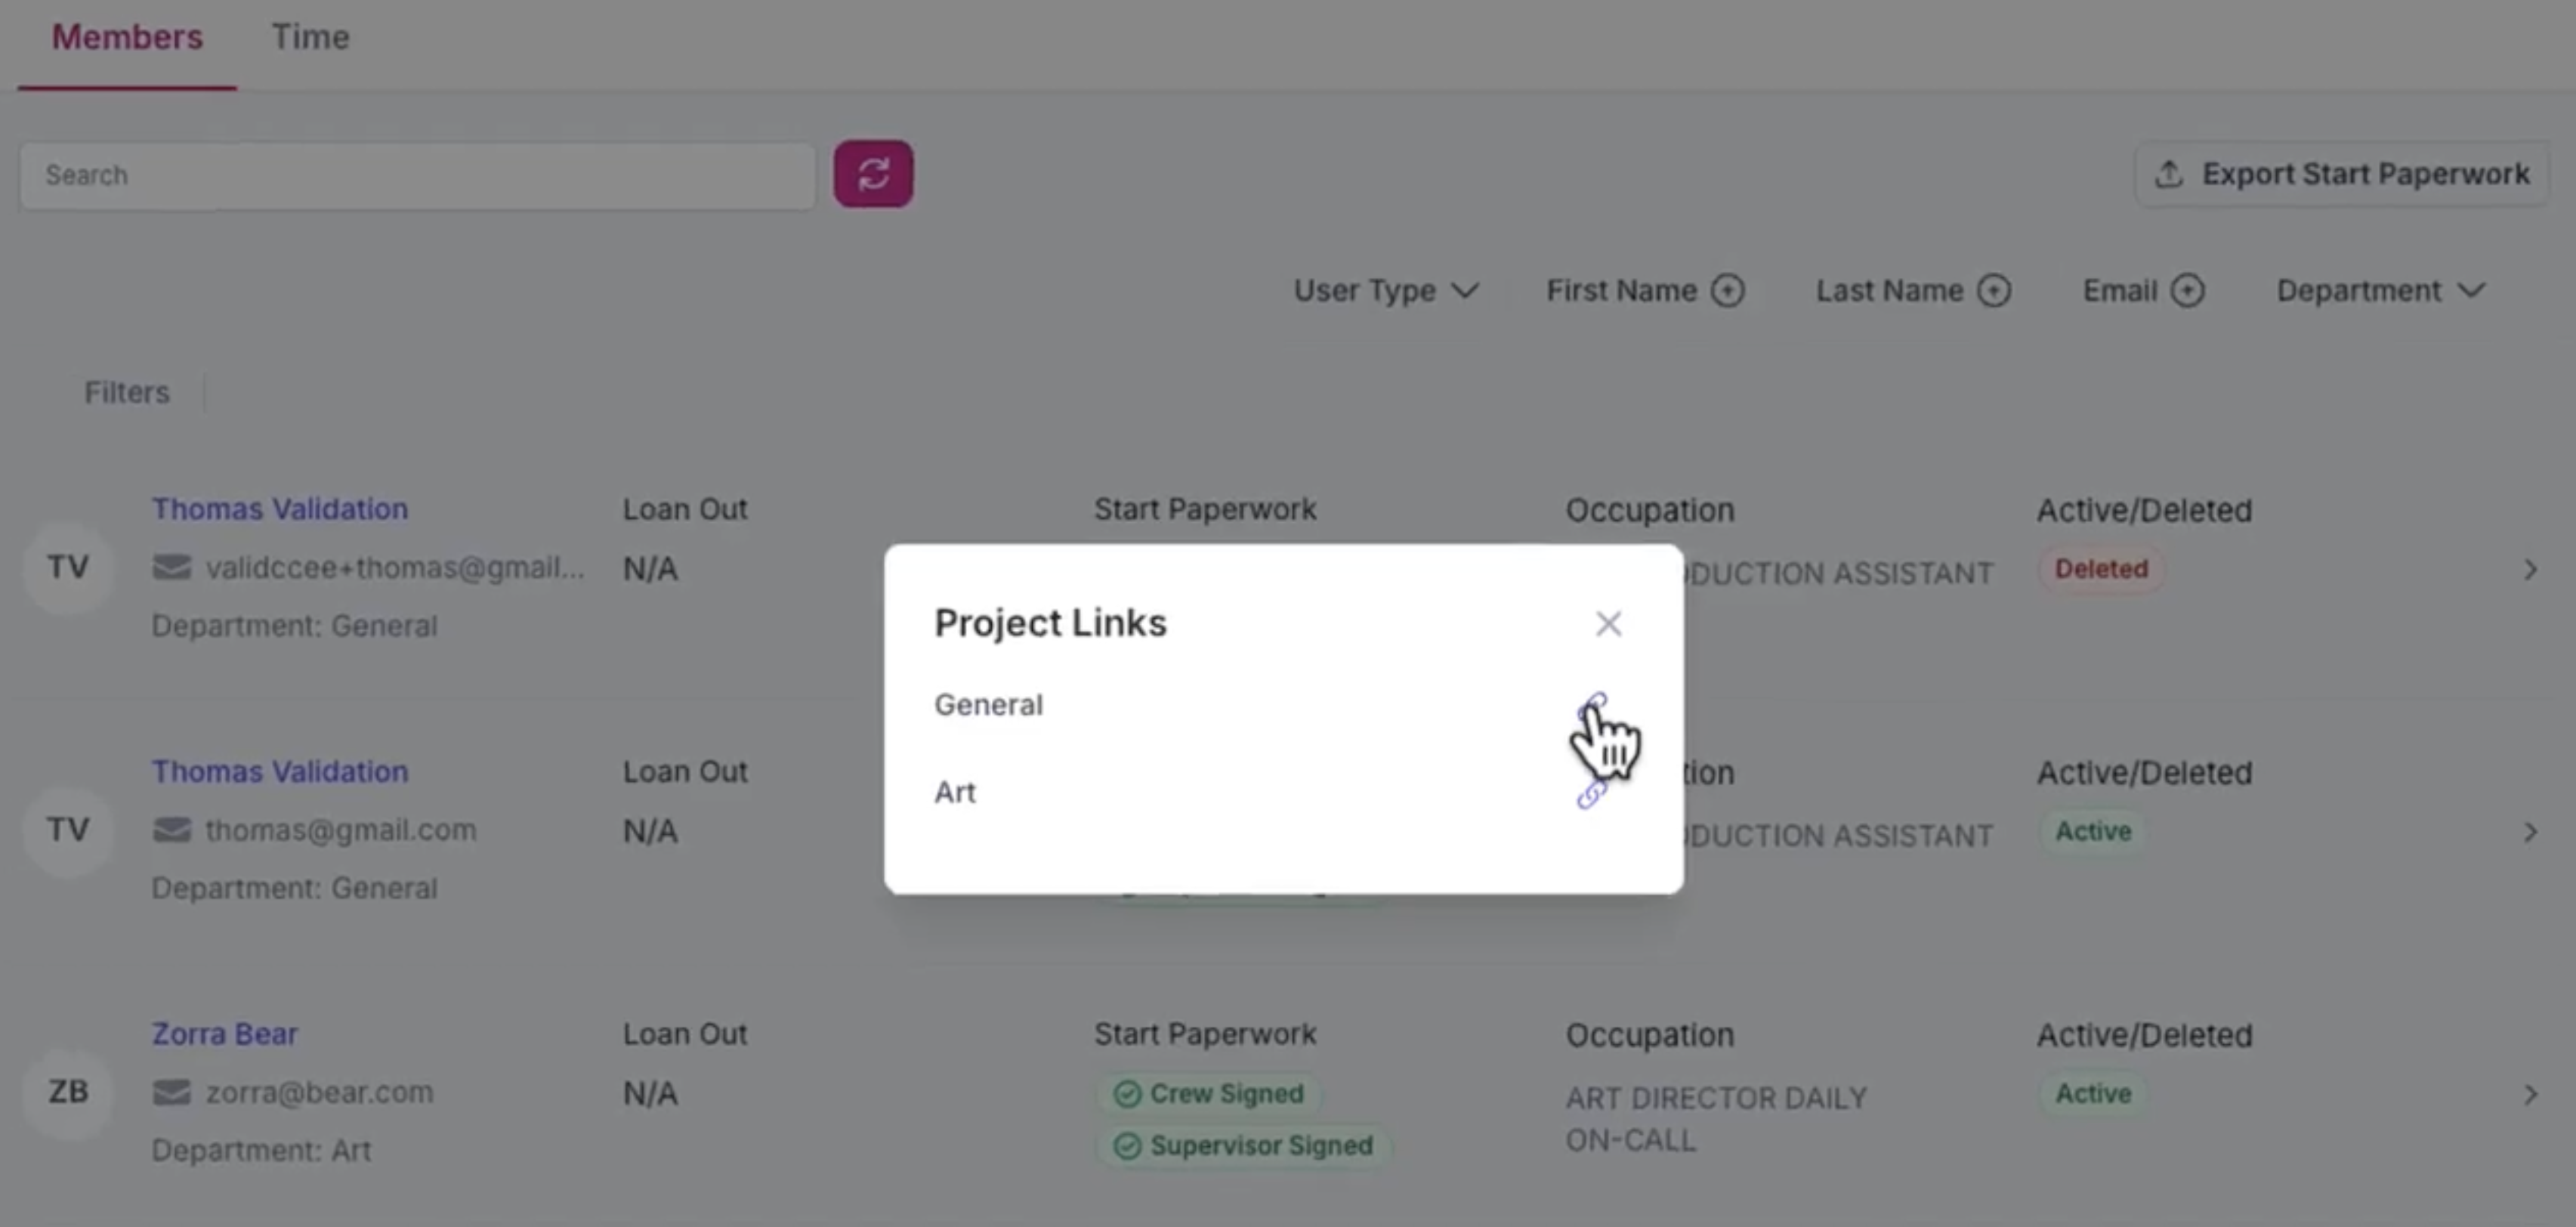Screen dimensions: 2576x1227
Task: Click the Department: Art text
Action: click(x=261, y=1150)
